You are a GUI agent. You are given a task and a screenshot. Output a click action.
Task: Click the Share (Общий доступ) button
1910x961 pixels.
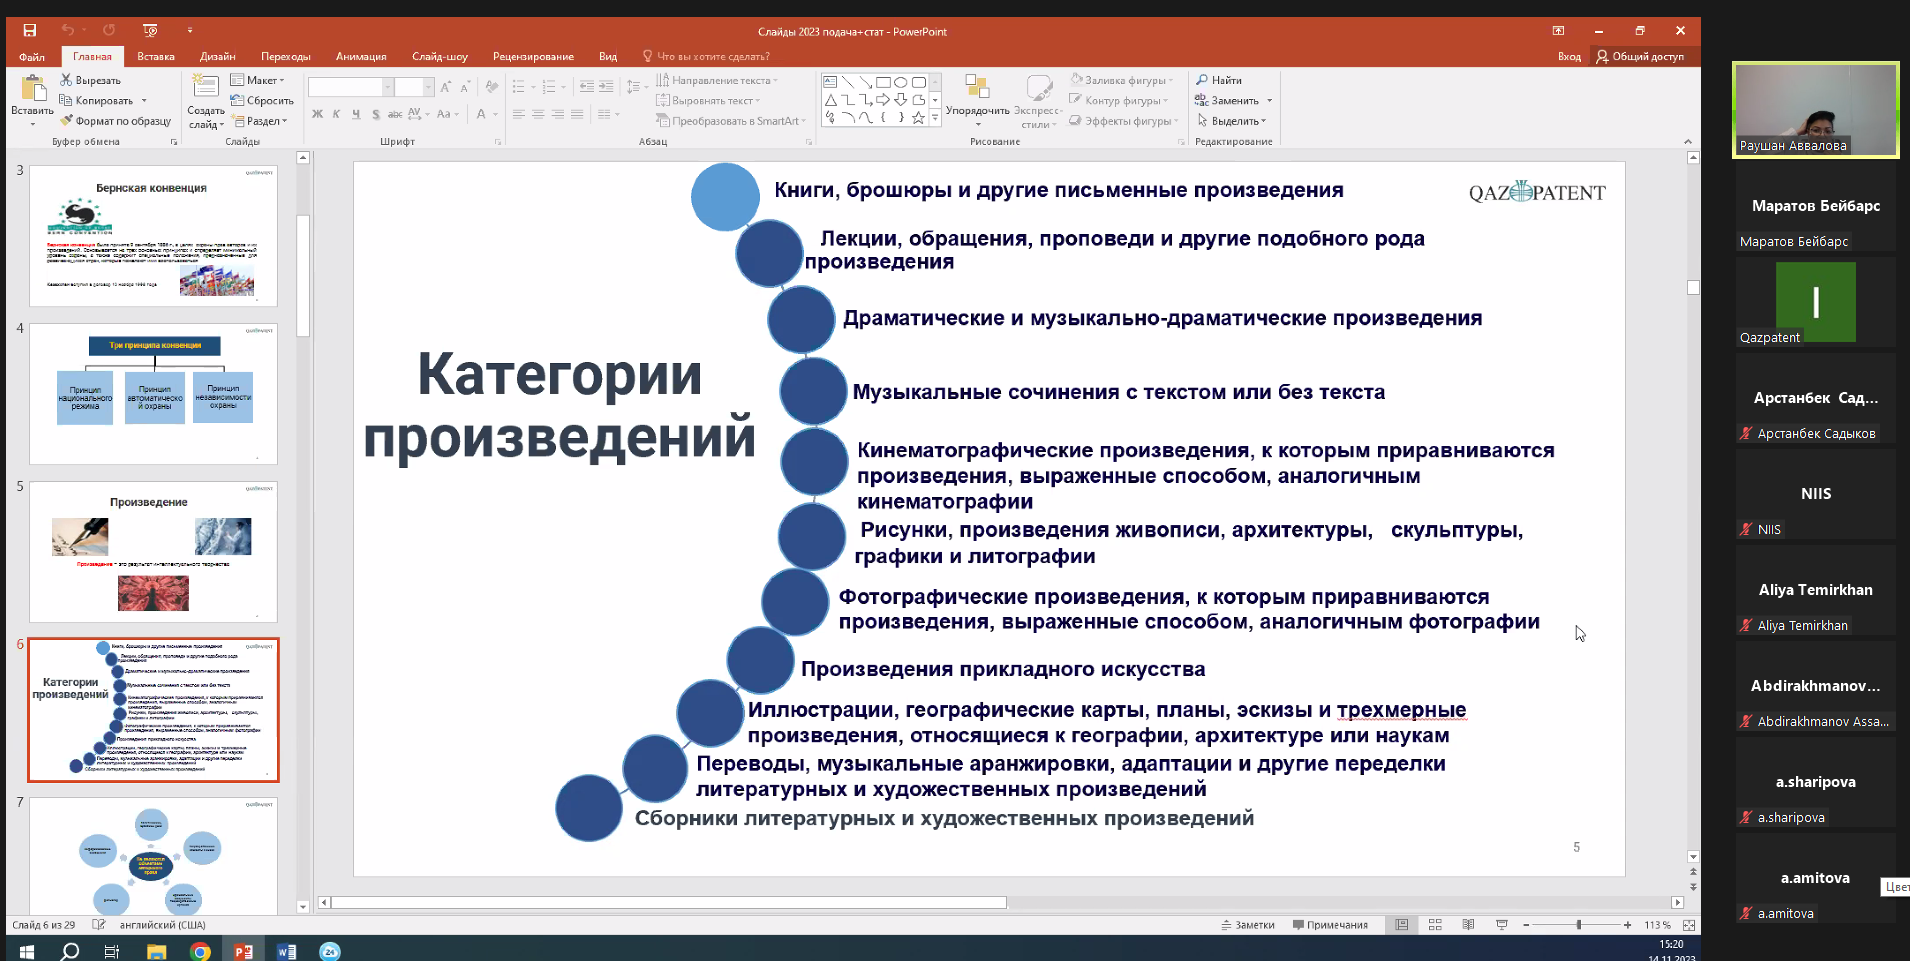1640,57
